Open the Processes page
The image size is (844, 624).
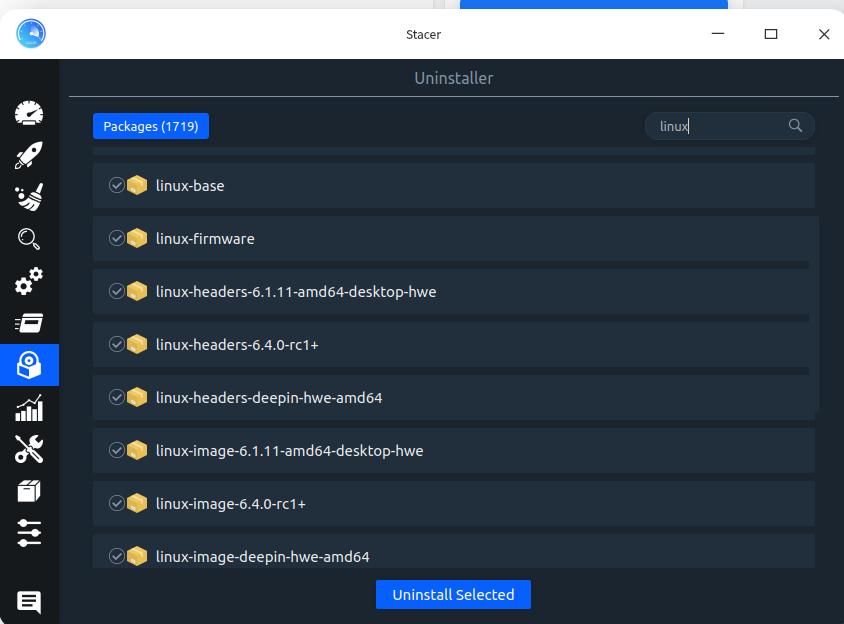pyautogui.click(x=29, y=323)
